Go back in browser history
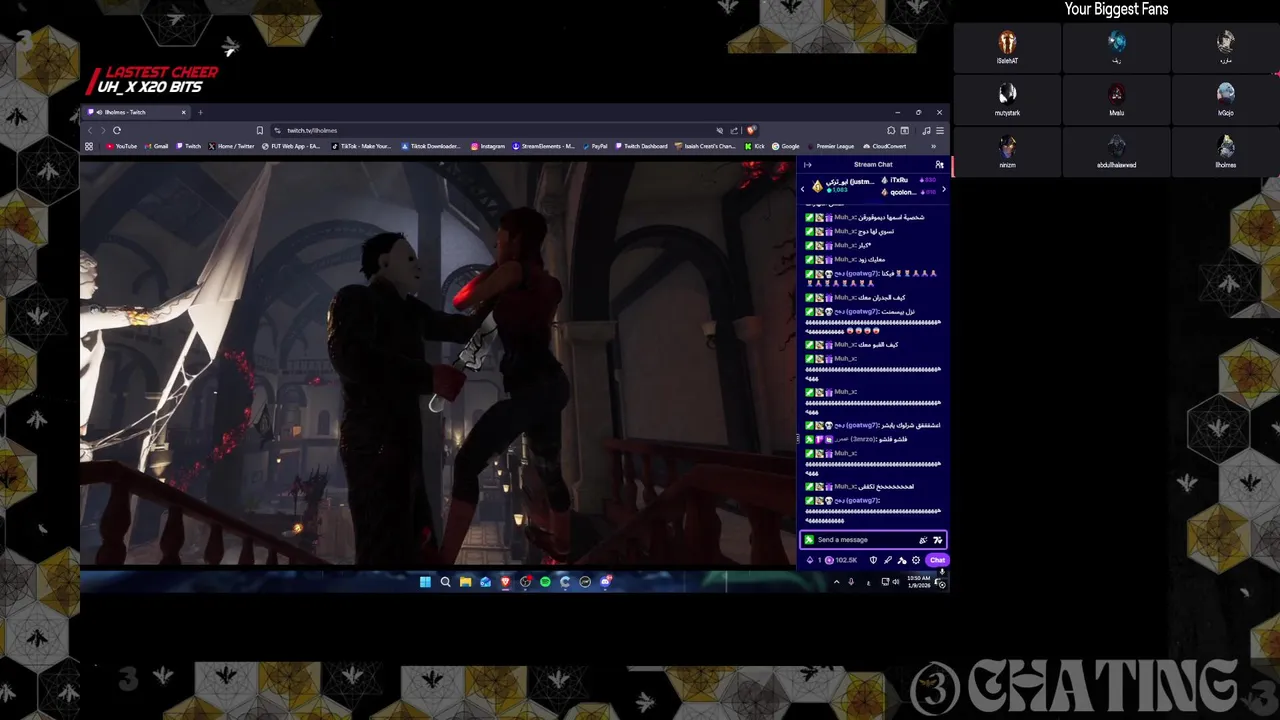The height and width of the screenshot is (720, 1280). [x=90, y=130]
